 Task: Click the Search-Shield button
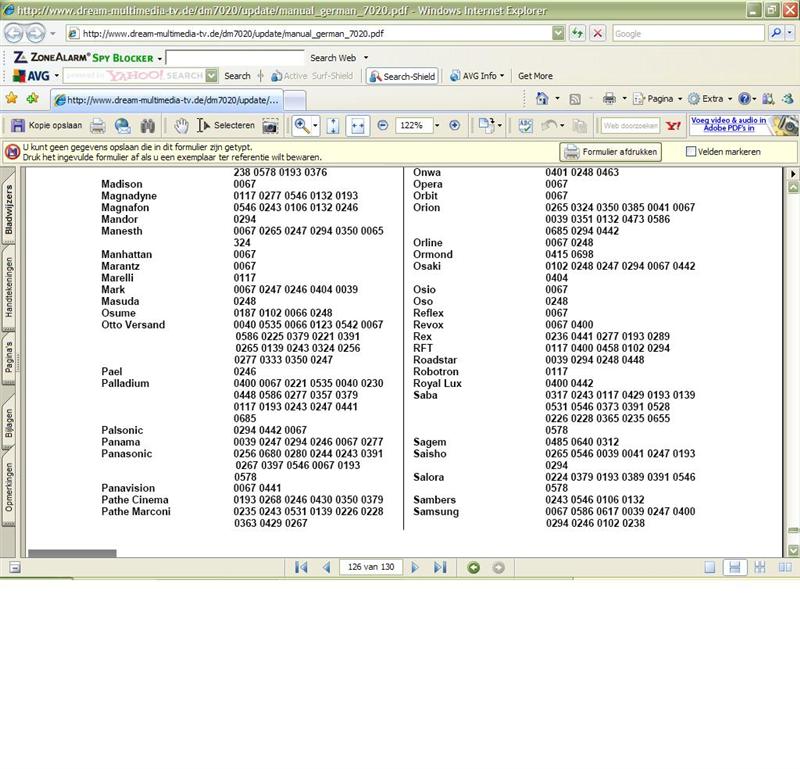pyautogui.click(x=403, y=76)
